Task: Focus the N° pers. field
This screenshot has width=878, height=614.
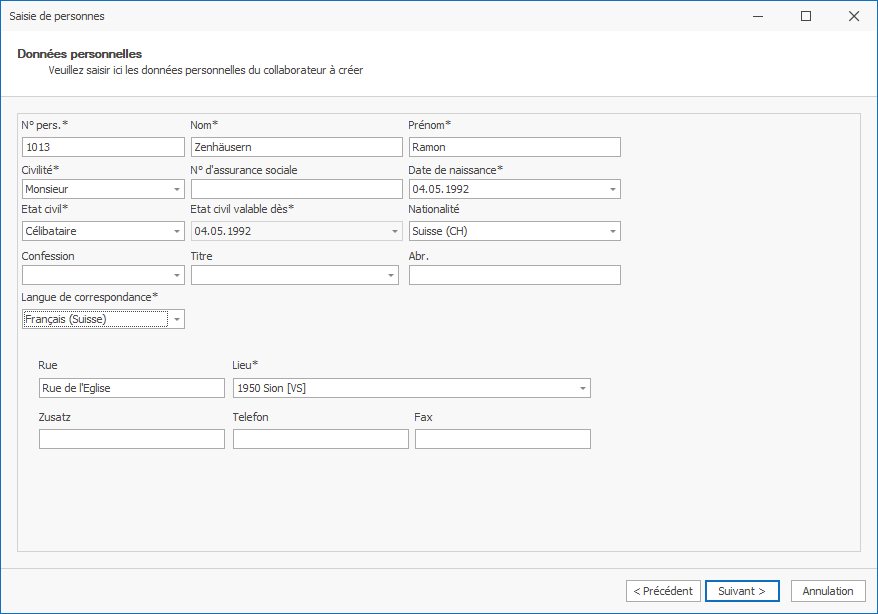Action: (102, 147)
